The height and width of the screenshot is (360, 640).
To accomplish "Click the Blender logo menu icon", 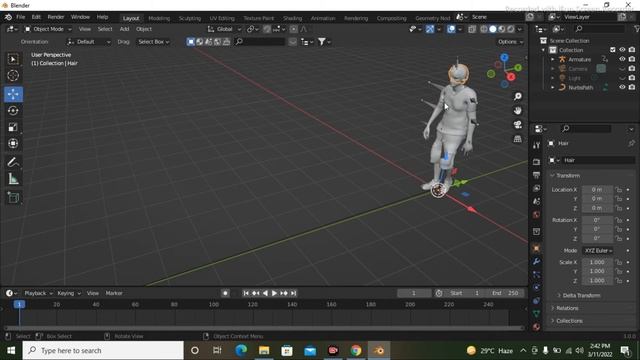I will (8, 17).
